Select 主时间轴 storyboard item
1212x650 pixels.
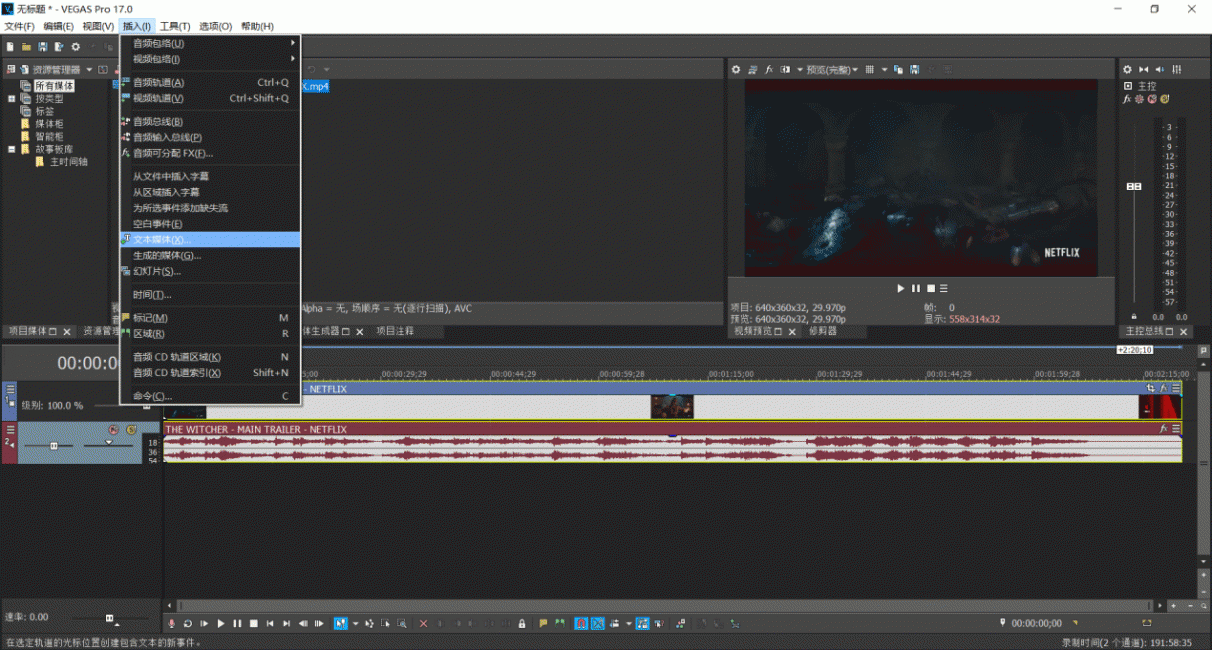point(69,162)
